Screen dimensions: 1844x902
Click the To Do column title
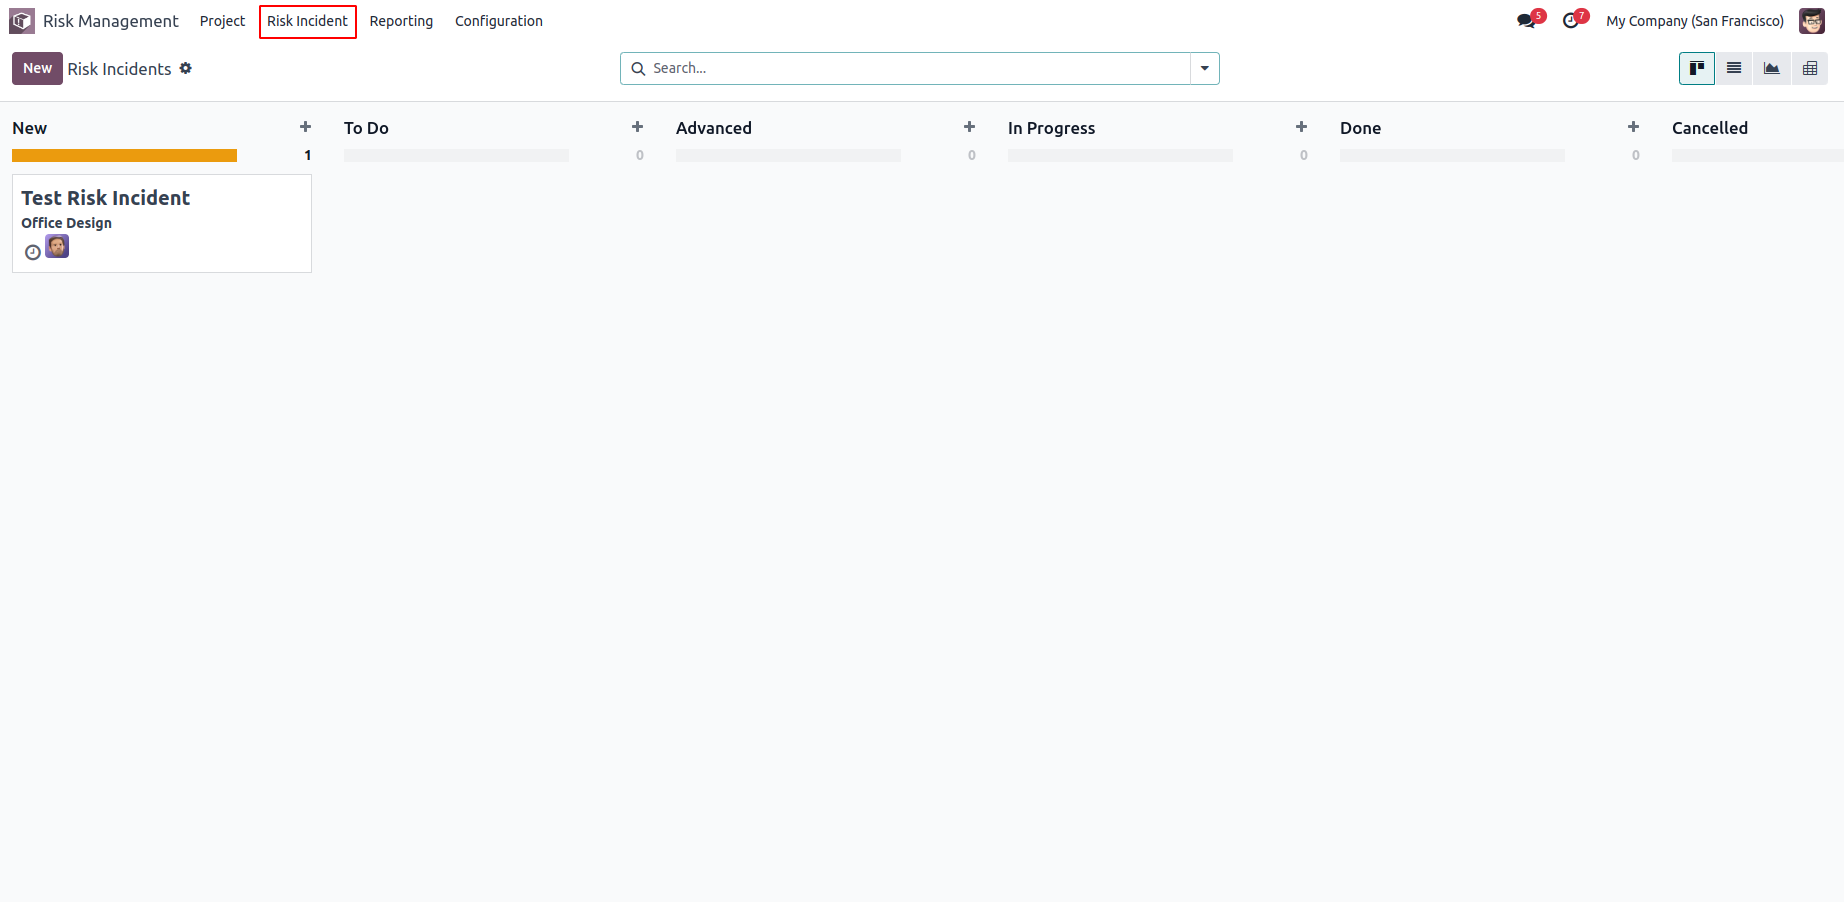coord(366,128)
